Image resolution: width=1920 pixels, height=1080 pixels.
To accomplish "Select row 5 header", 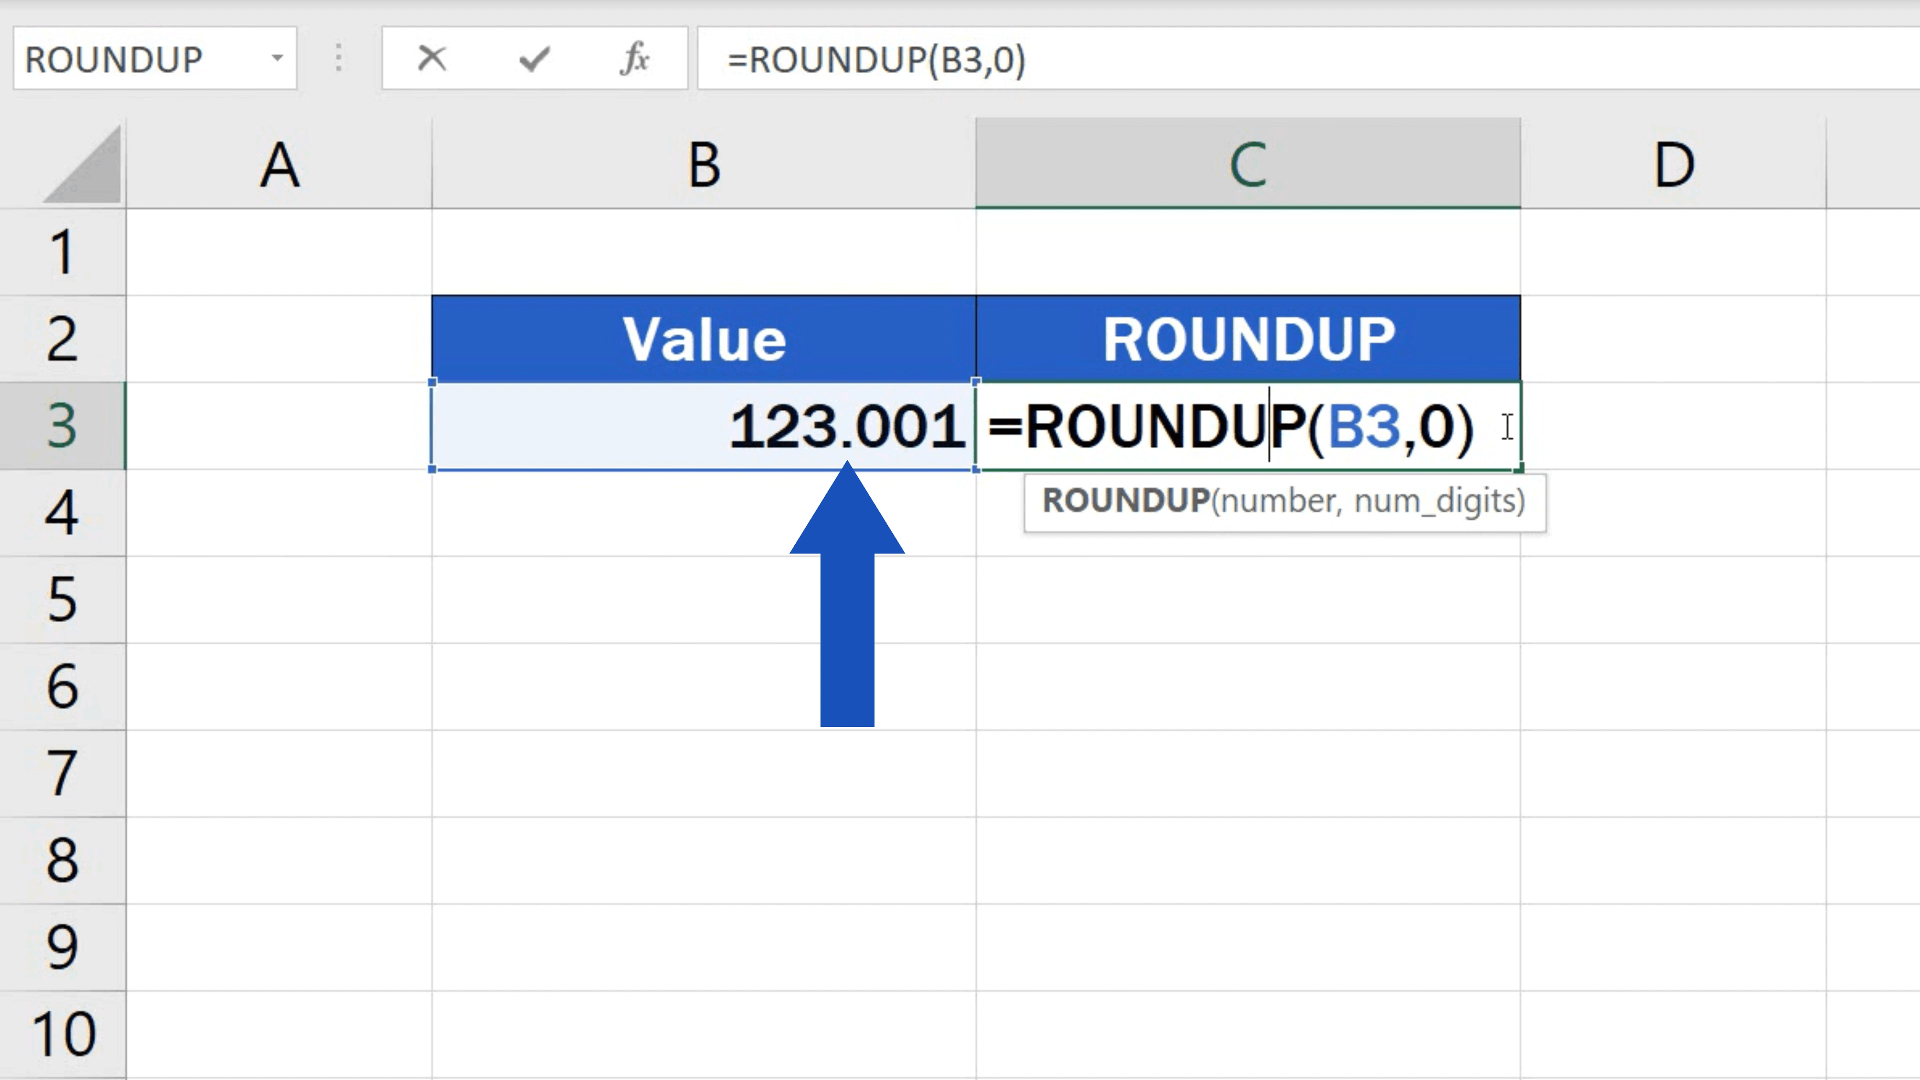I will 63,600.
